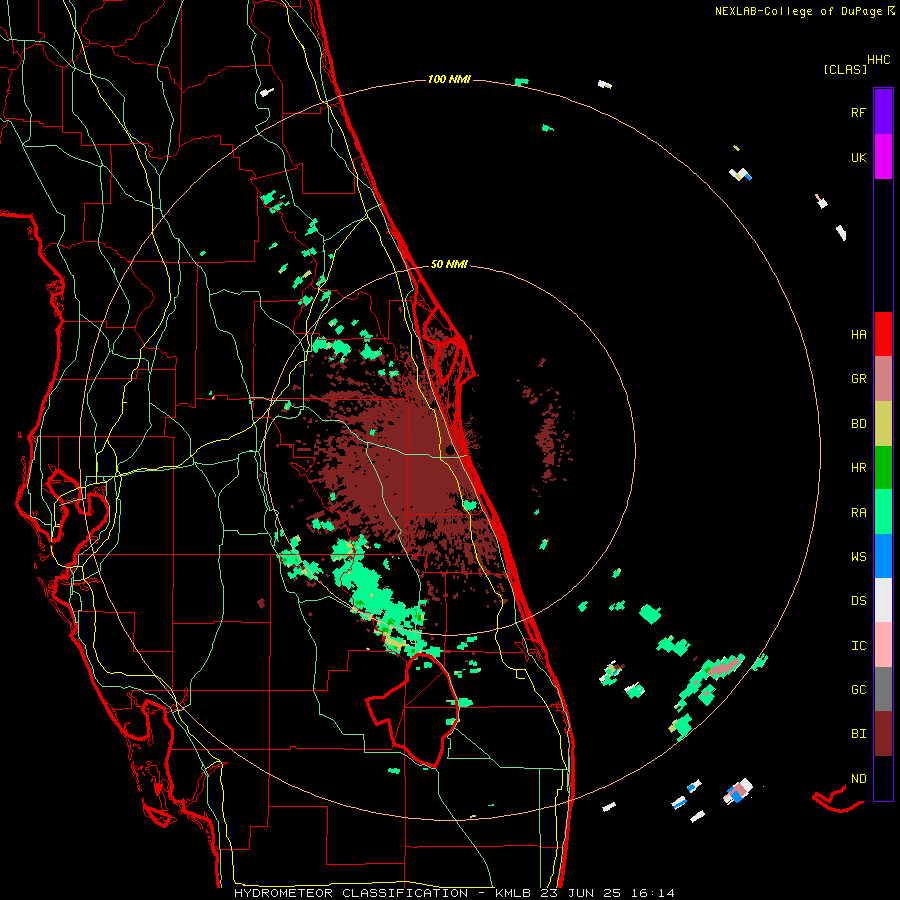The width and height of the screenshot is (900, 900).
Task: Click the 100 NMI range ring label
Action: click(449, 79)
